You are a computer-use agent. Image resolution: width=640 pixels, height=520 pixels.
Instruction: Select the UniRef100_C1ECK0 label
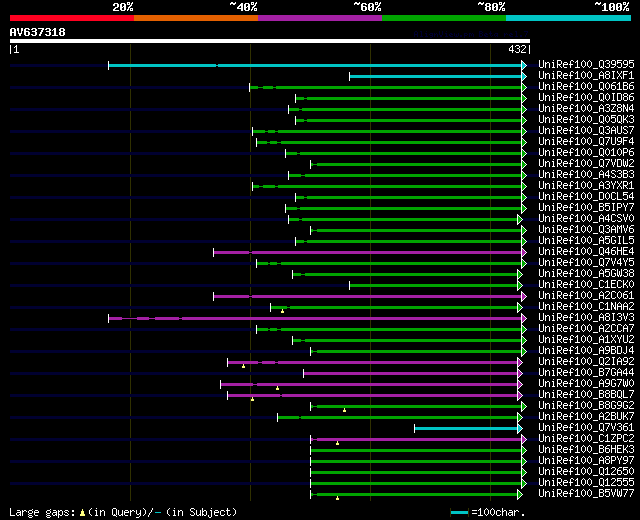click(586, 285)
